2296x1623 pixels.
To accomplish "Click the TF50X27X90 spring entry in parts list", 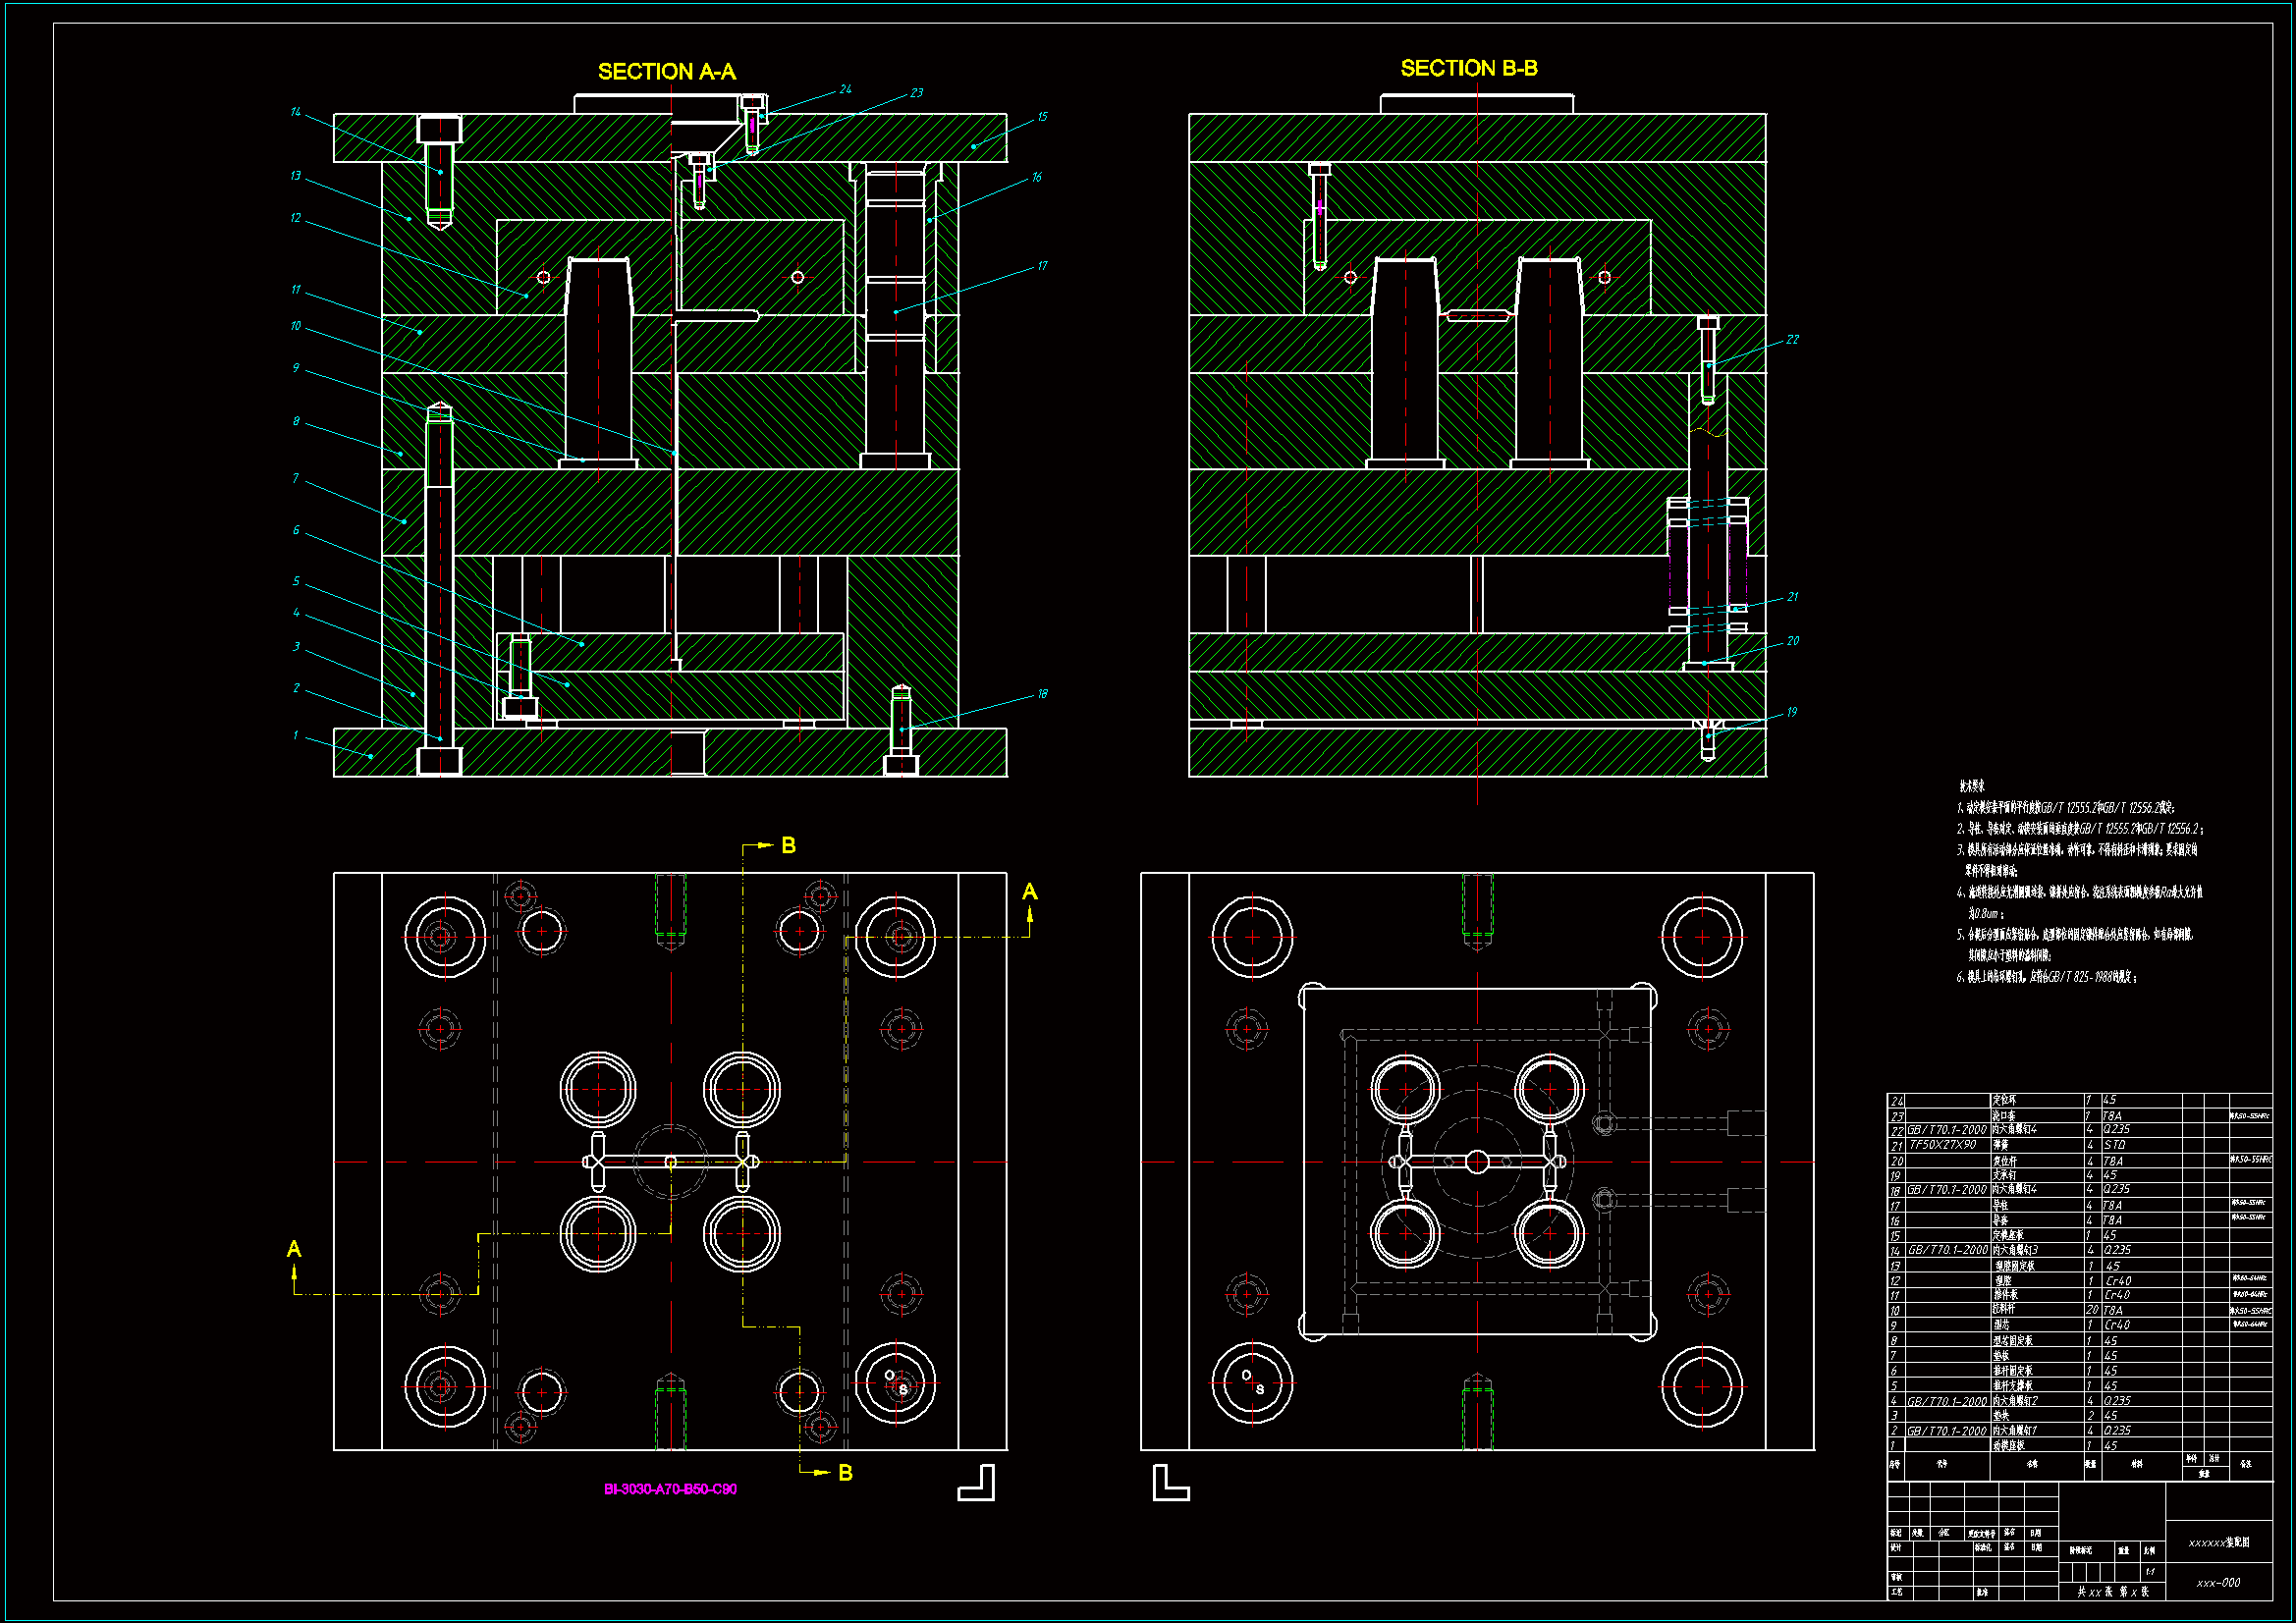I will coord(1942,1145).
